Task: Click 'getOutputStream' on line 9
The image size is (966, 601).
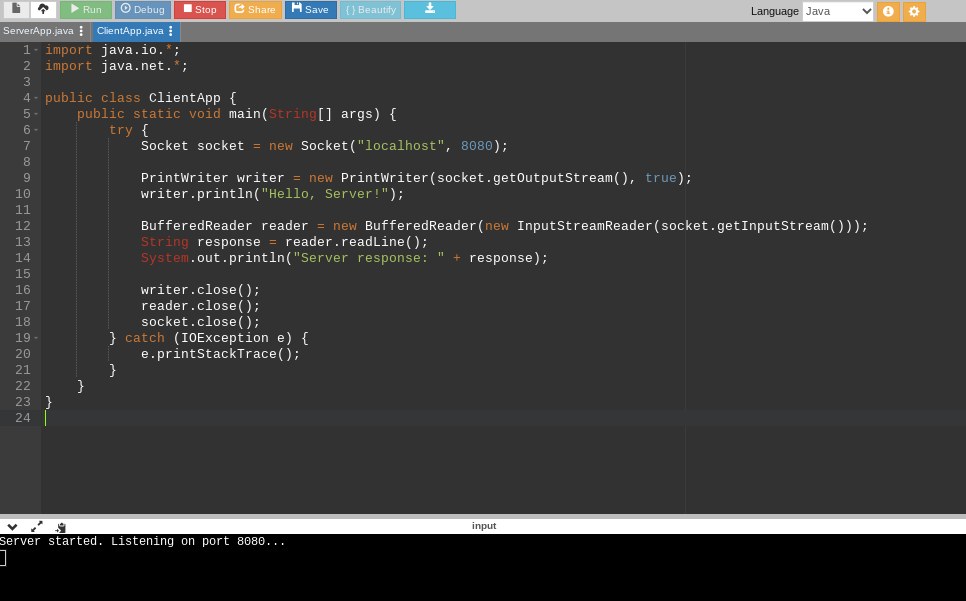Action: [x=553, y=178]
